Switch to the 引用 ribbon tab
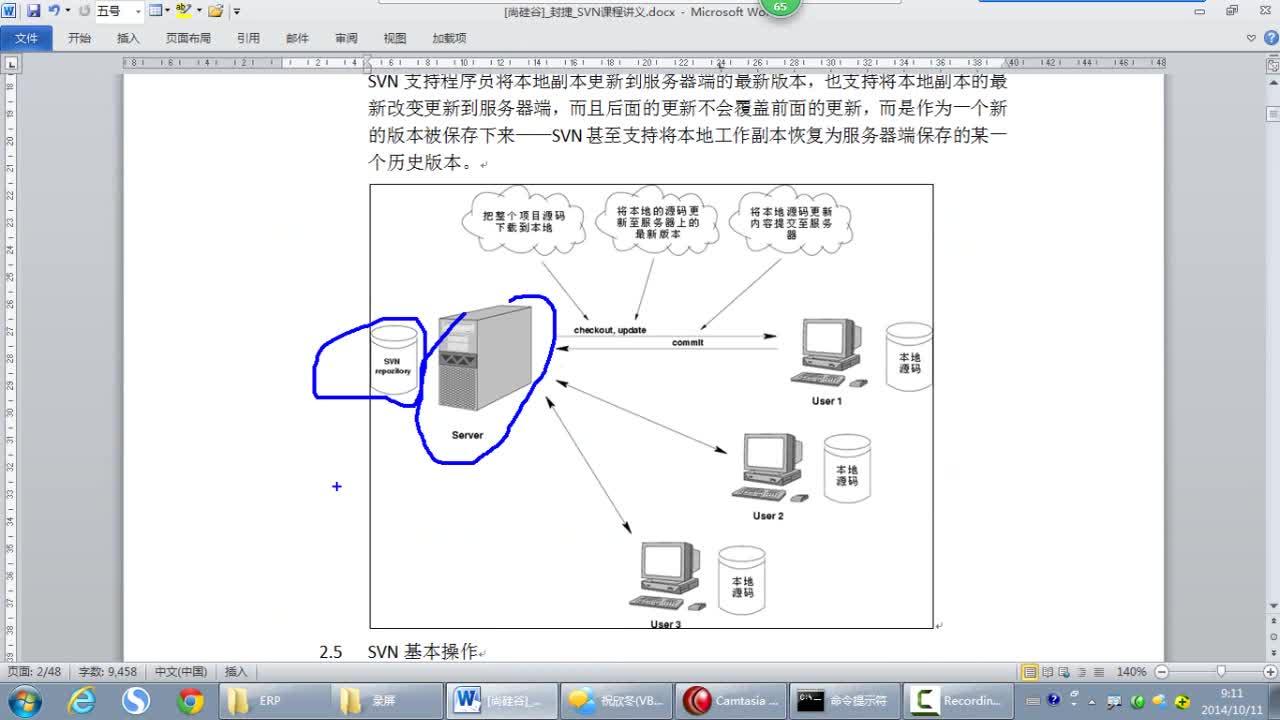1280x720 pixels. [248, 38]
